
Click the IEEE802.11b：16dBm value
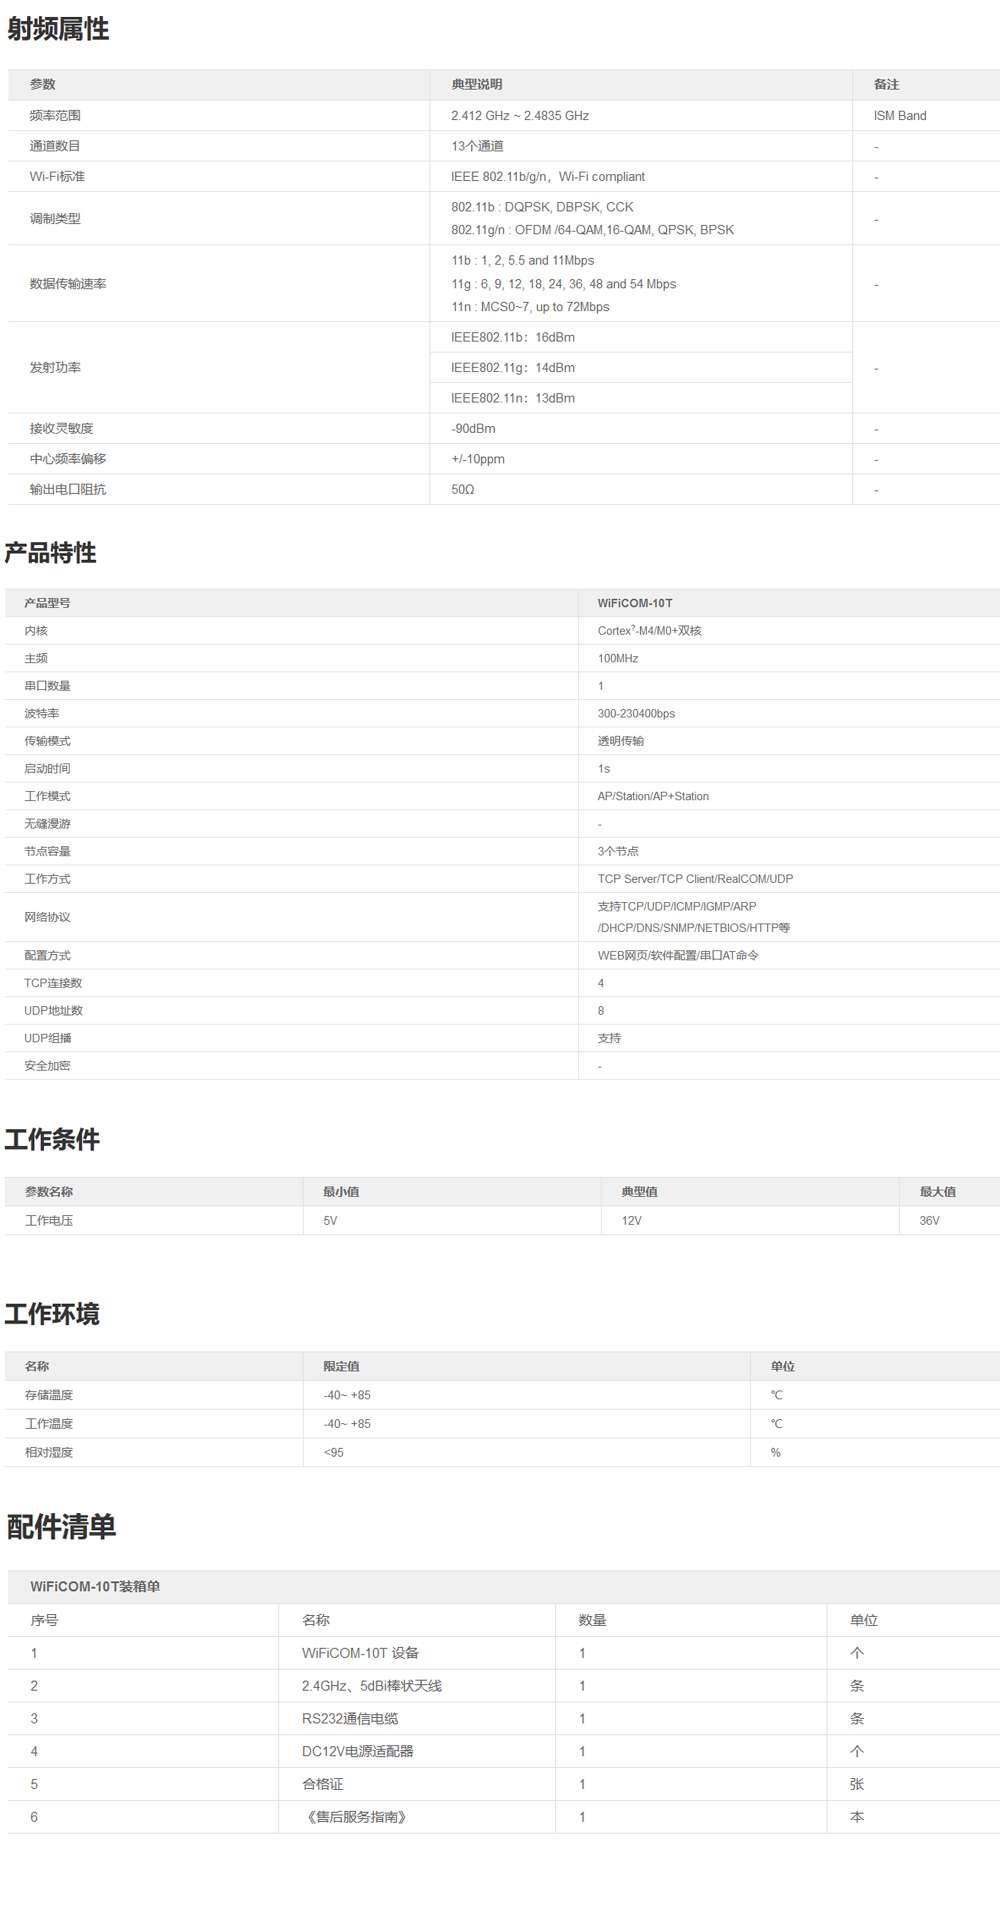tap(513, 338)
